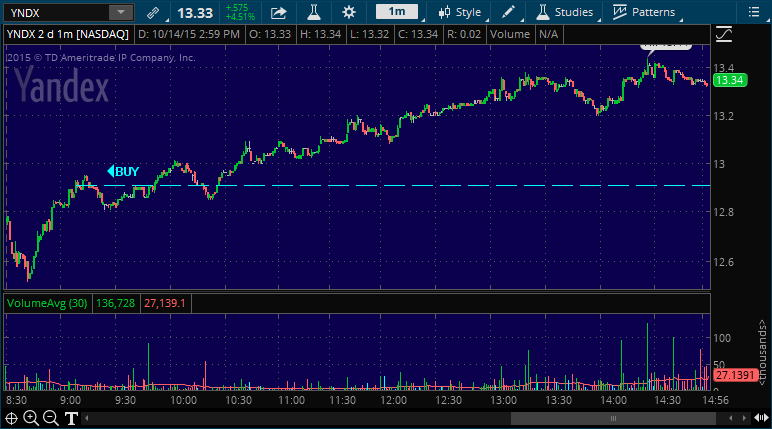Click the chart drawing icon at right
Screen dimensions: 772x429
tap(724, 34)
